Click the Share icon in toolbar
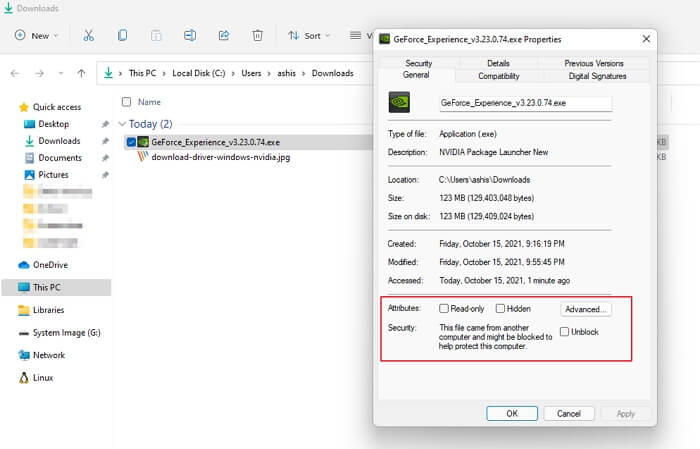This screenshot has width=700, height=449. point(224,35)
